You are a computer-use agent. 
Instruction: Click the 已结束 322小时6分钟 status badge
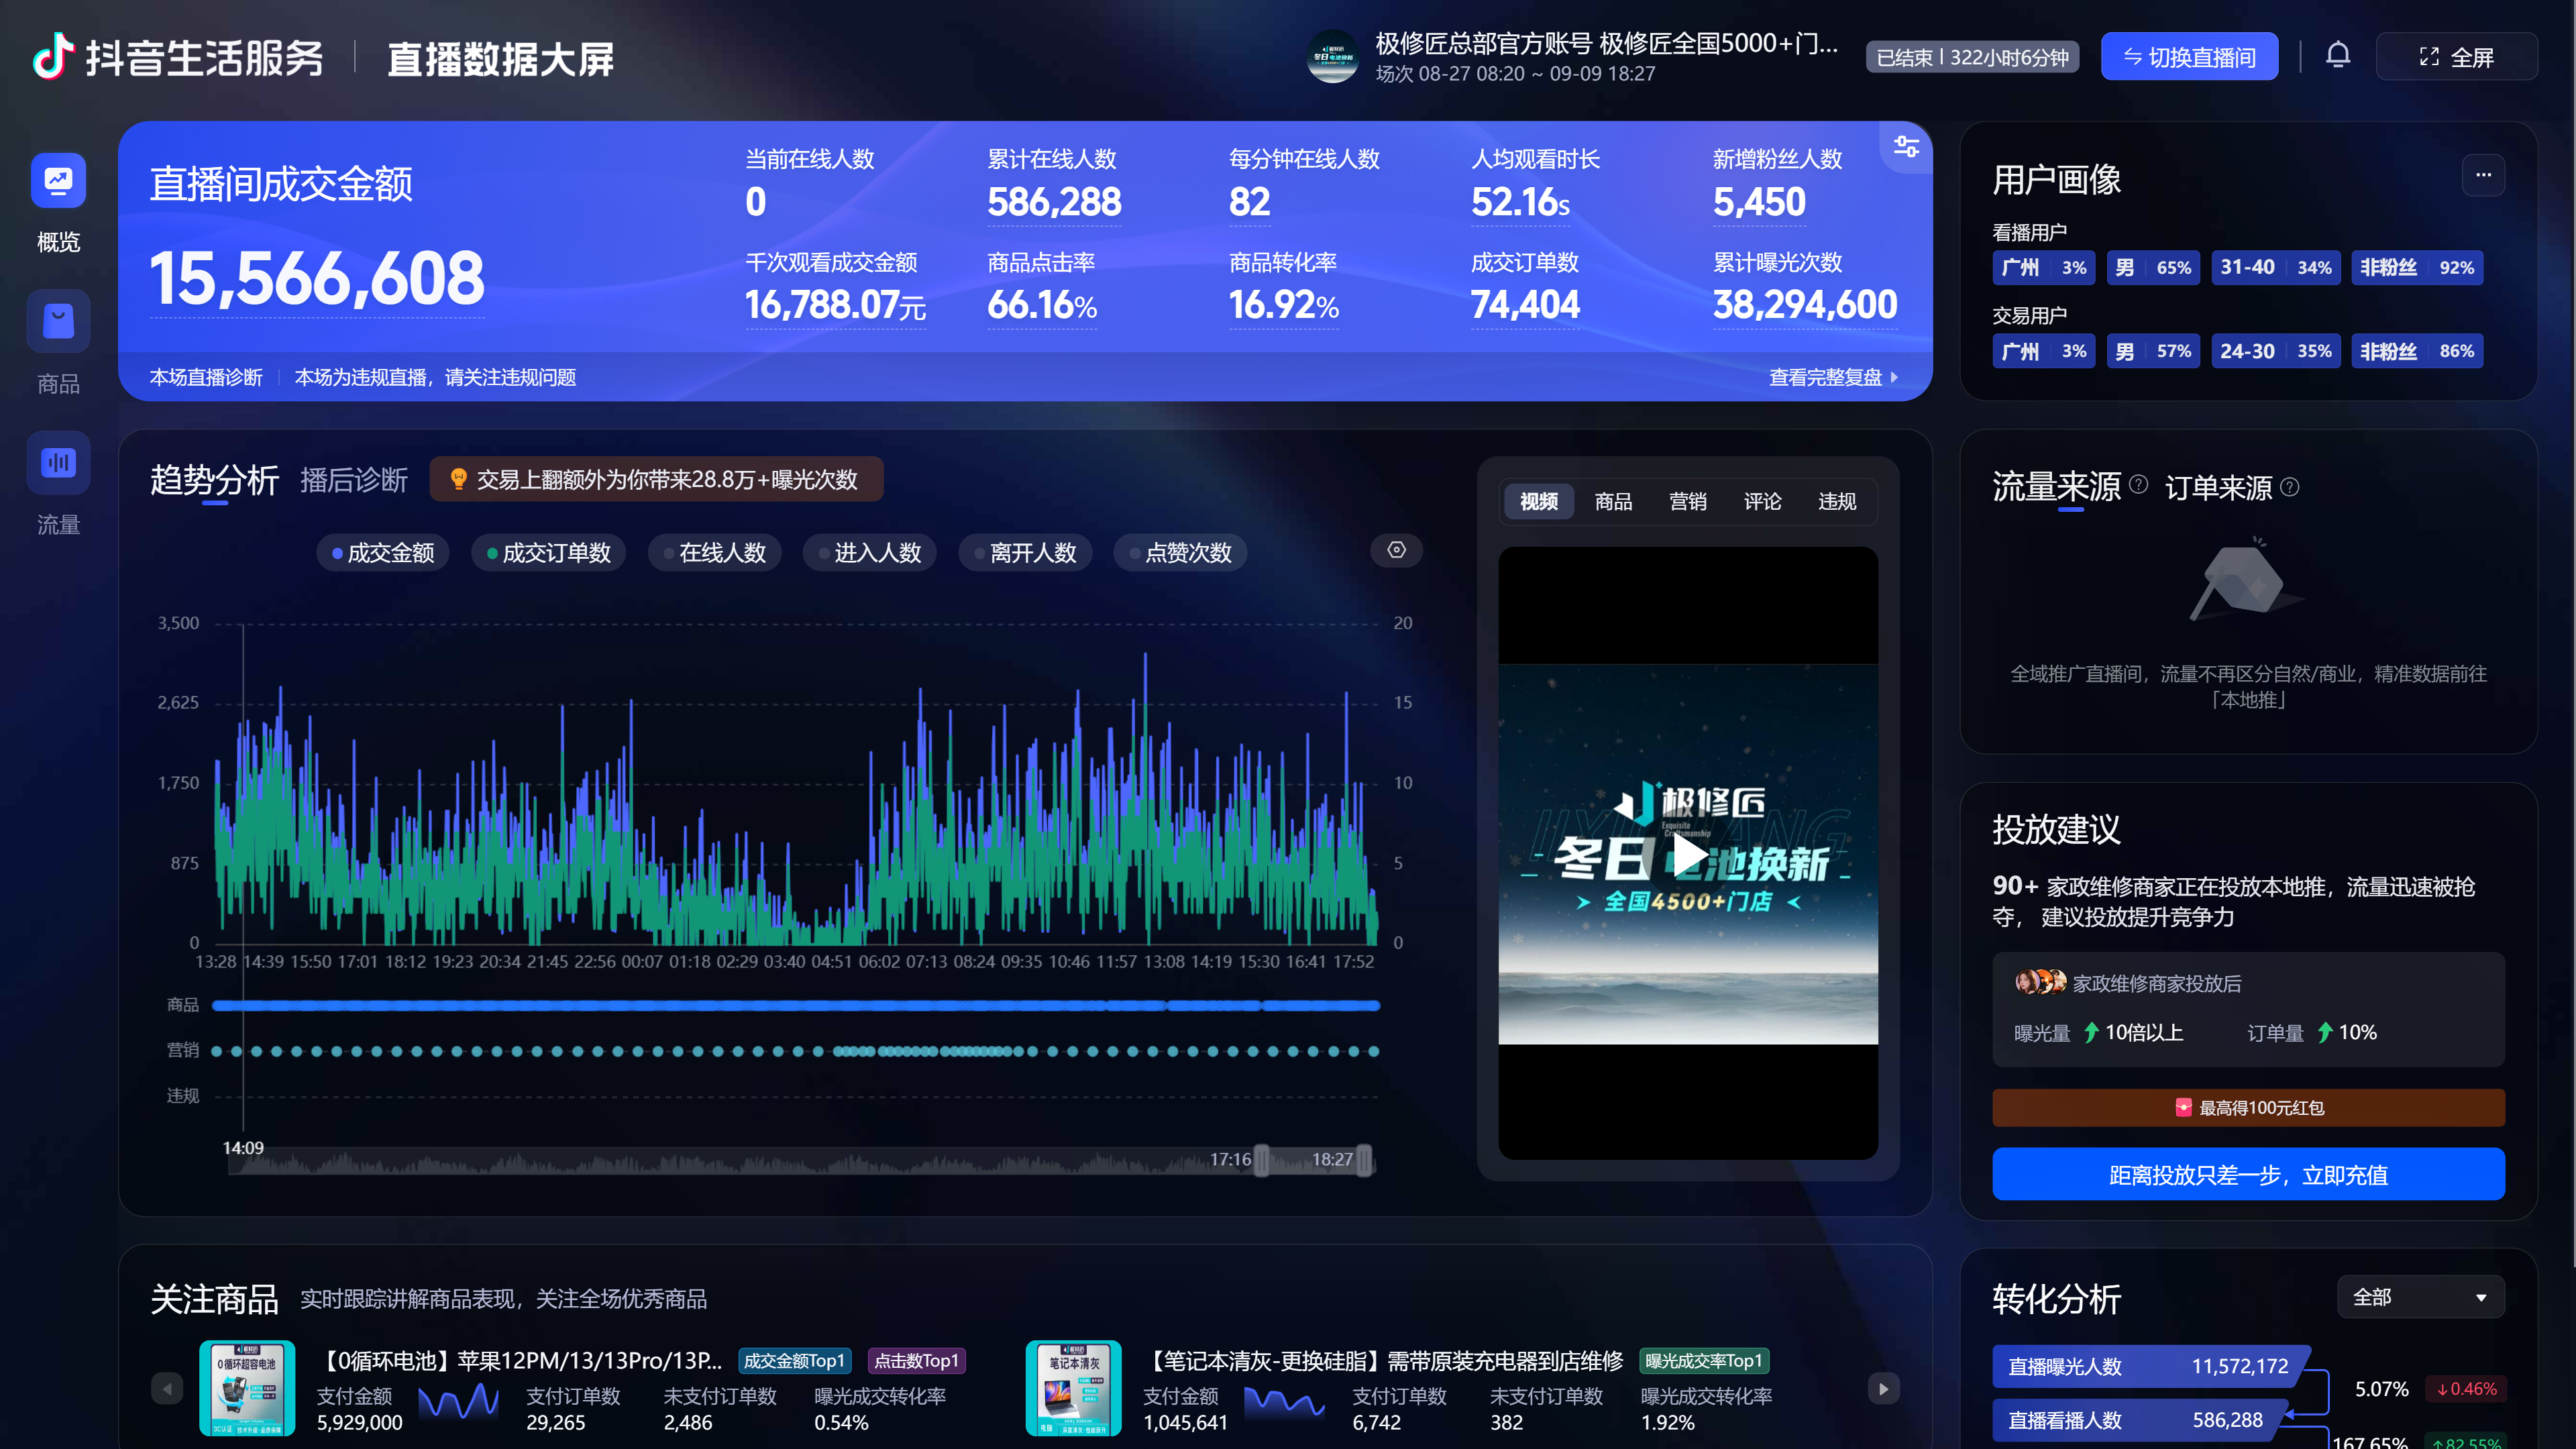1972,57
